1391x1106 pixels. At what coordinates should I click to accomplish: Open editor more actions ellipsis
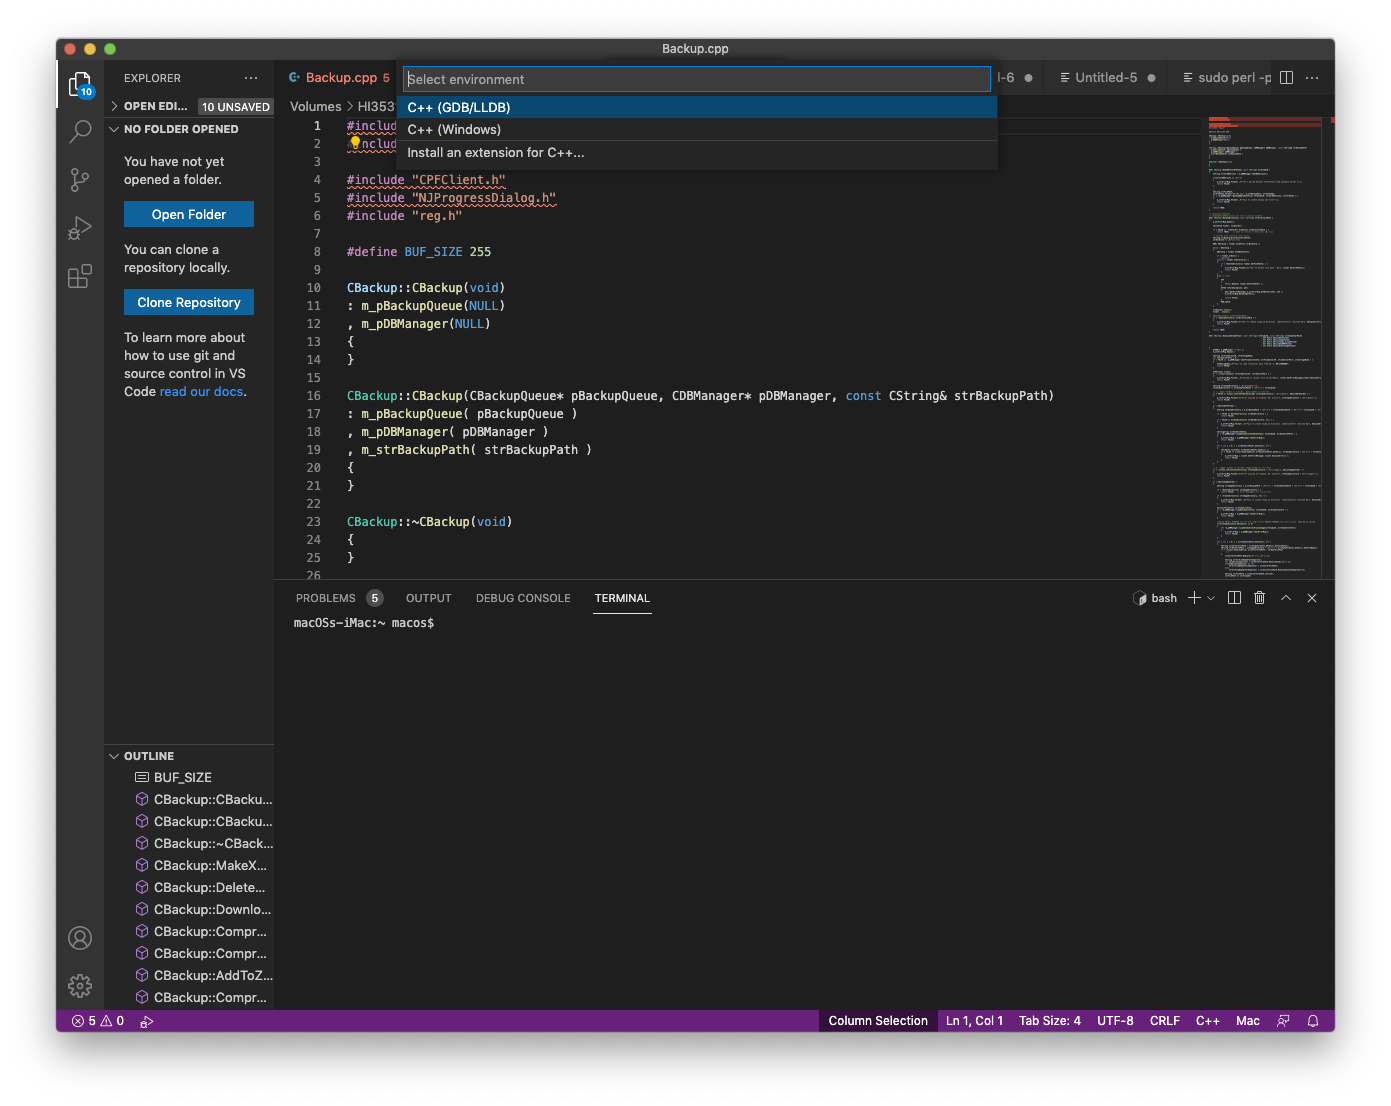[1312, 78]
